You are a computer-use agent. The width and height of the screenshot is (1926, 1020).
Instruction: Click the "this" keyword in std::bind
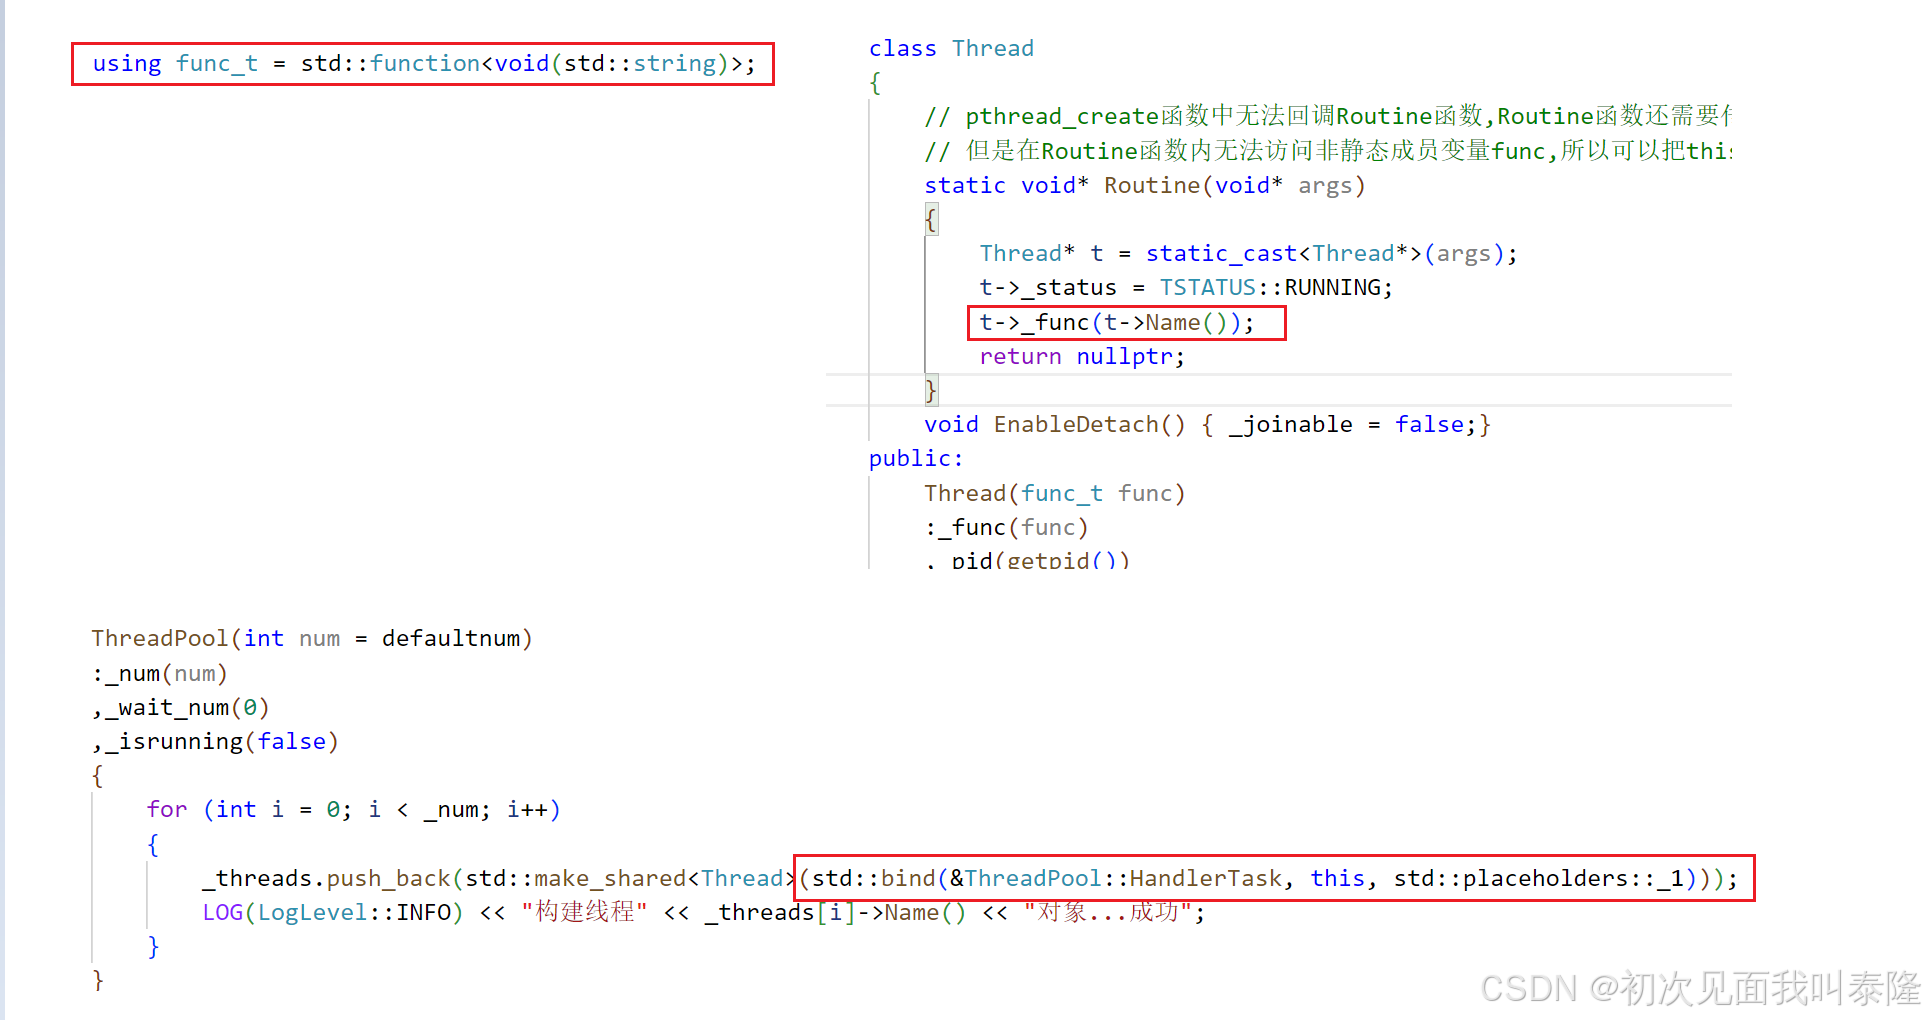[x=1337, y=879]
